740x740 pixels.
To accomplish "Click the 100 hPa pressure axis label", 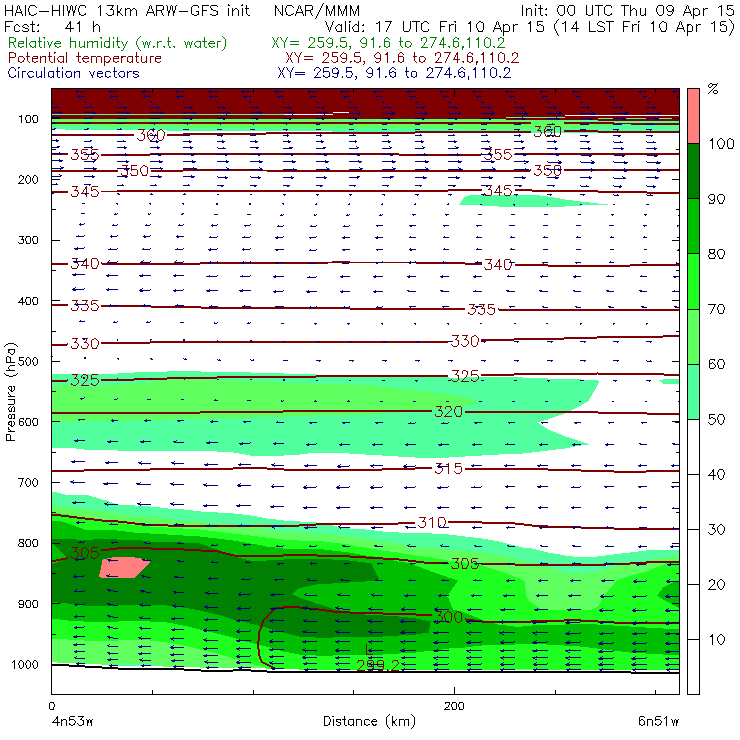I will point(28,119).
